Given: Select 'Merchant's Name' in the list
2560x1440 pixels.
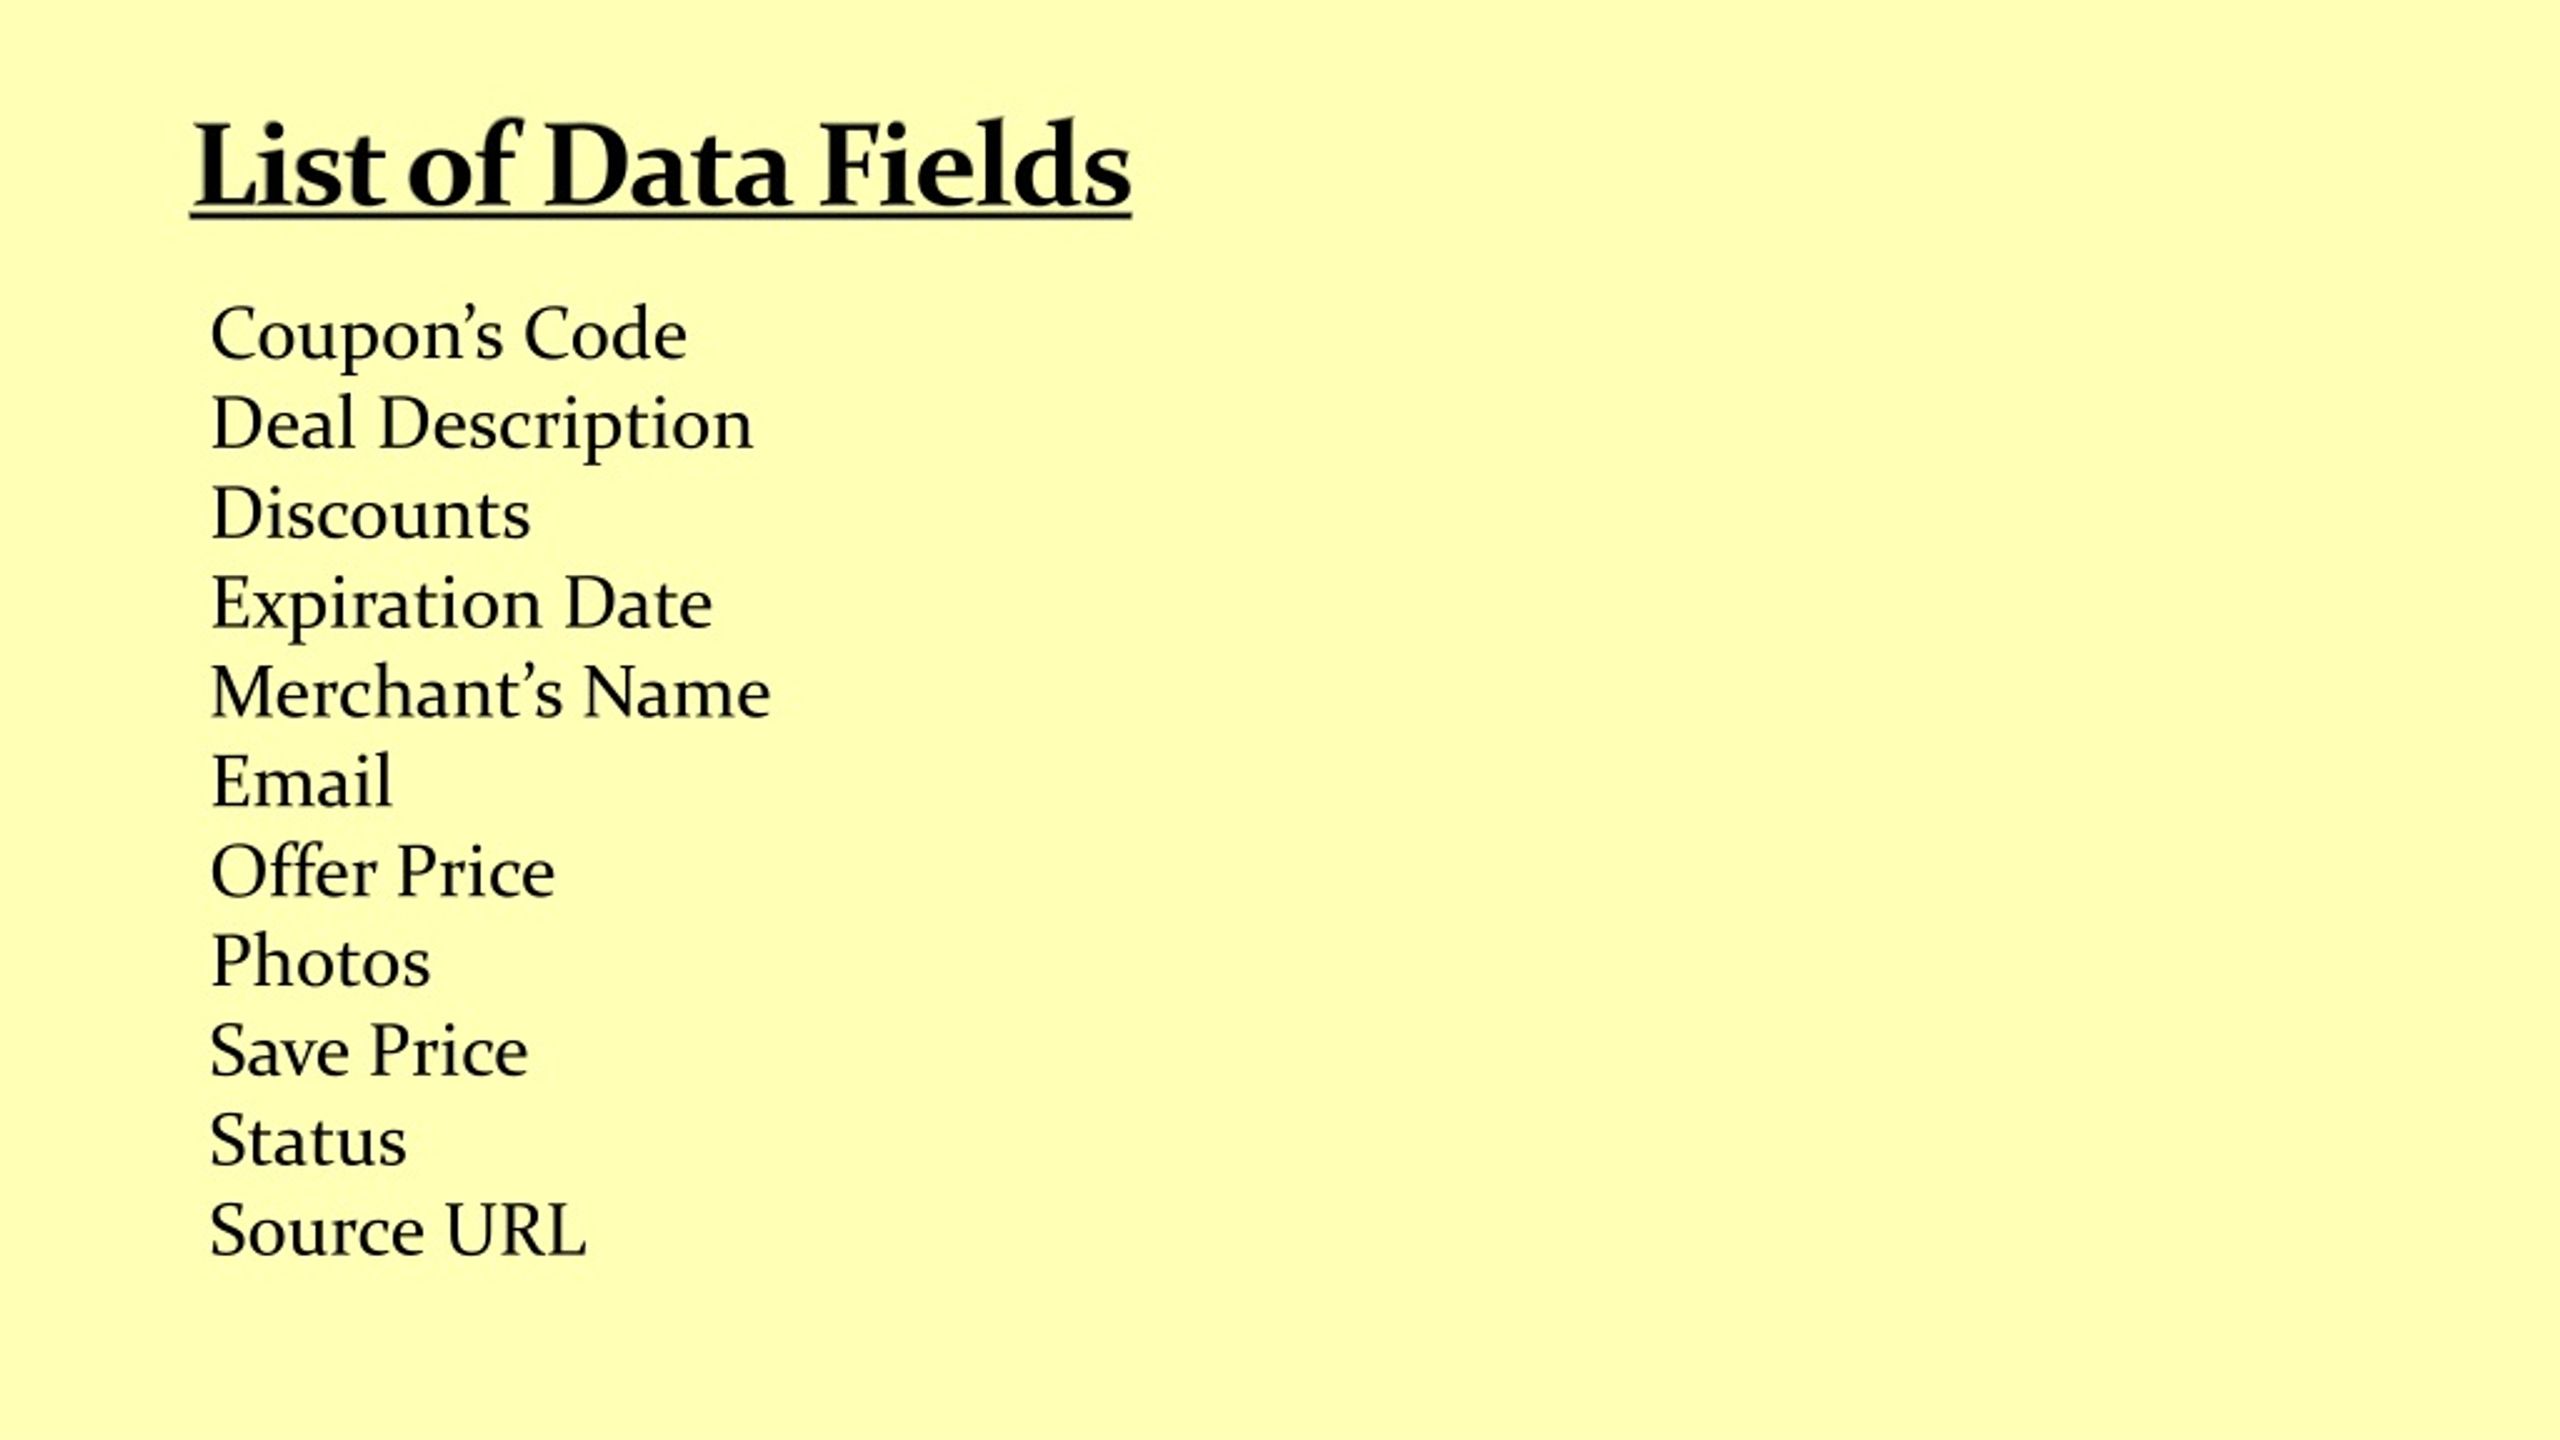Looking at the screenshot, I should click(490, 692).
